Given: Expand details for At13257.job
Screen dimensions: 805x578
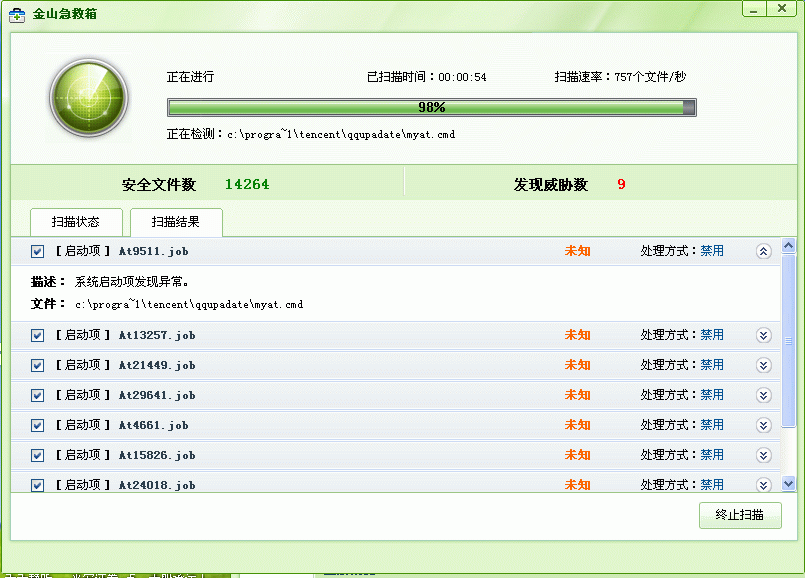Looking at the screenshot, I should click(x=763, y=336).
